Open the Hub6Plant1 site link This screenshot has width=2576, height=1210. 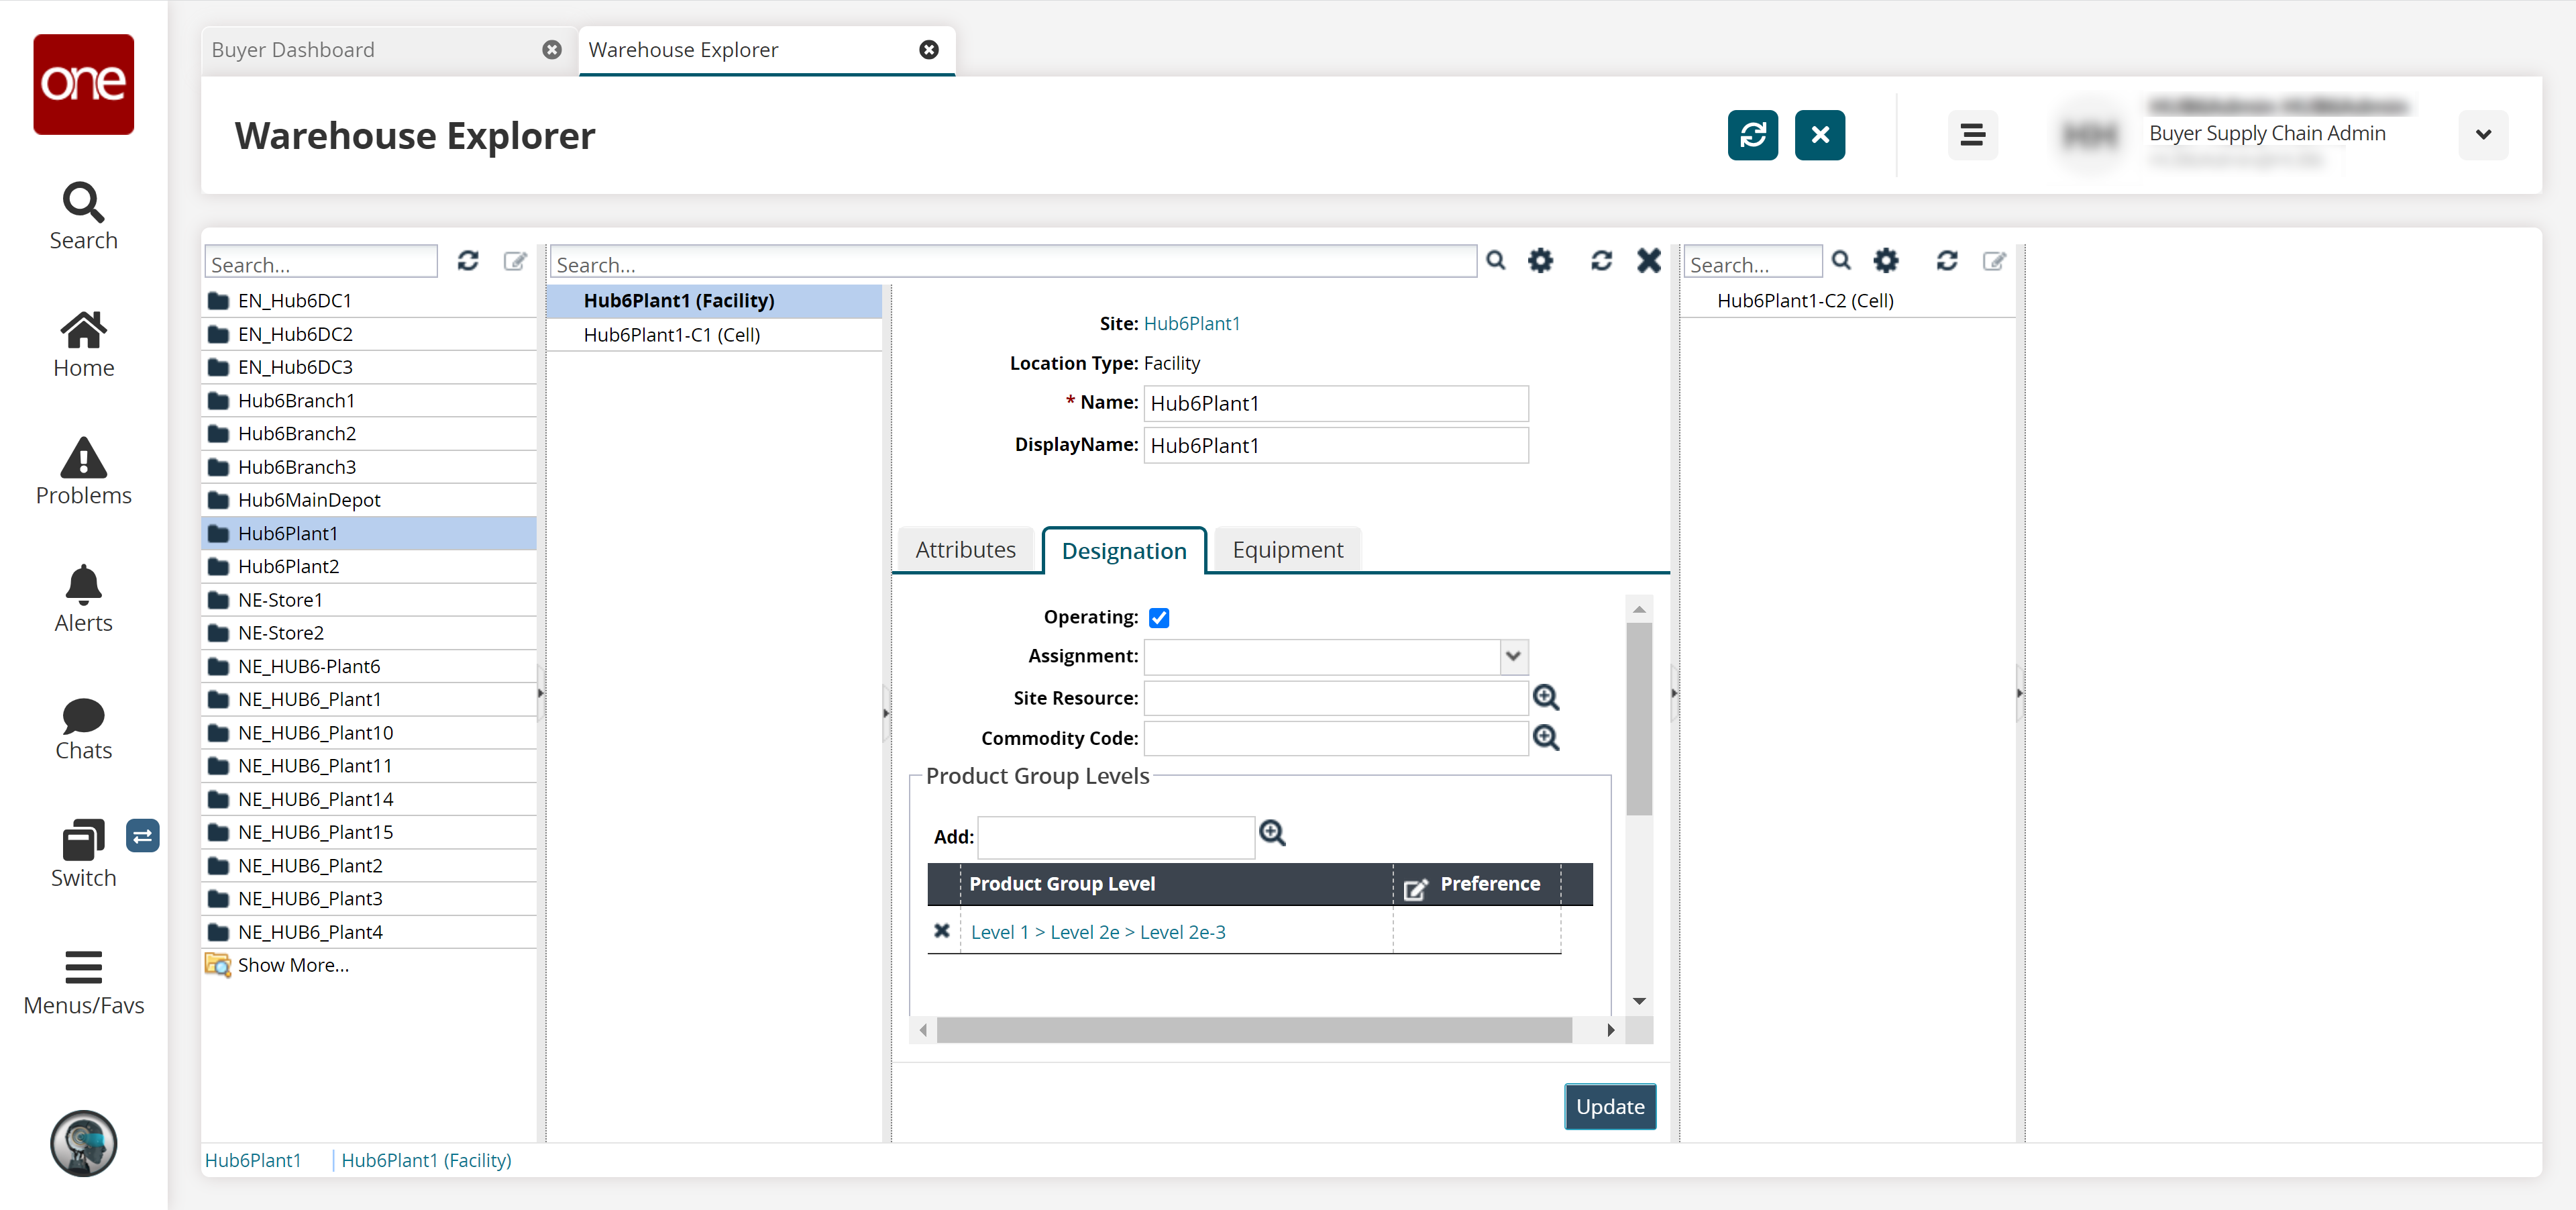[1191, 323]
